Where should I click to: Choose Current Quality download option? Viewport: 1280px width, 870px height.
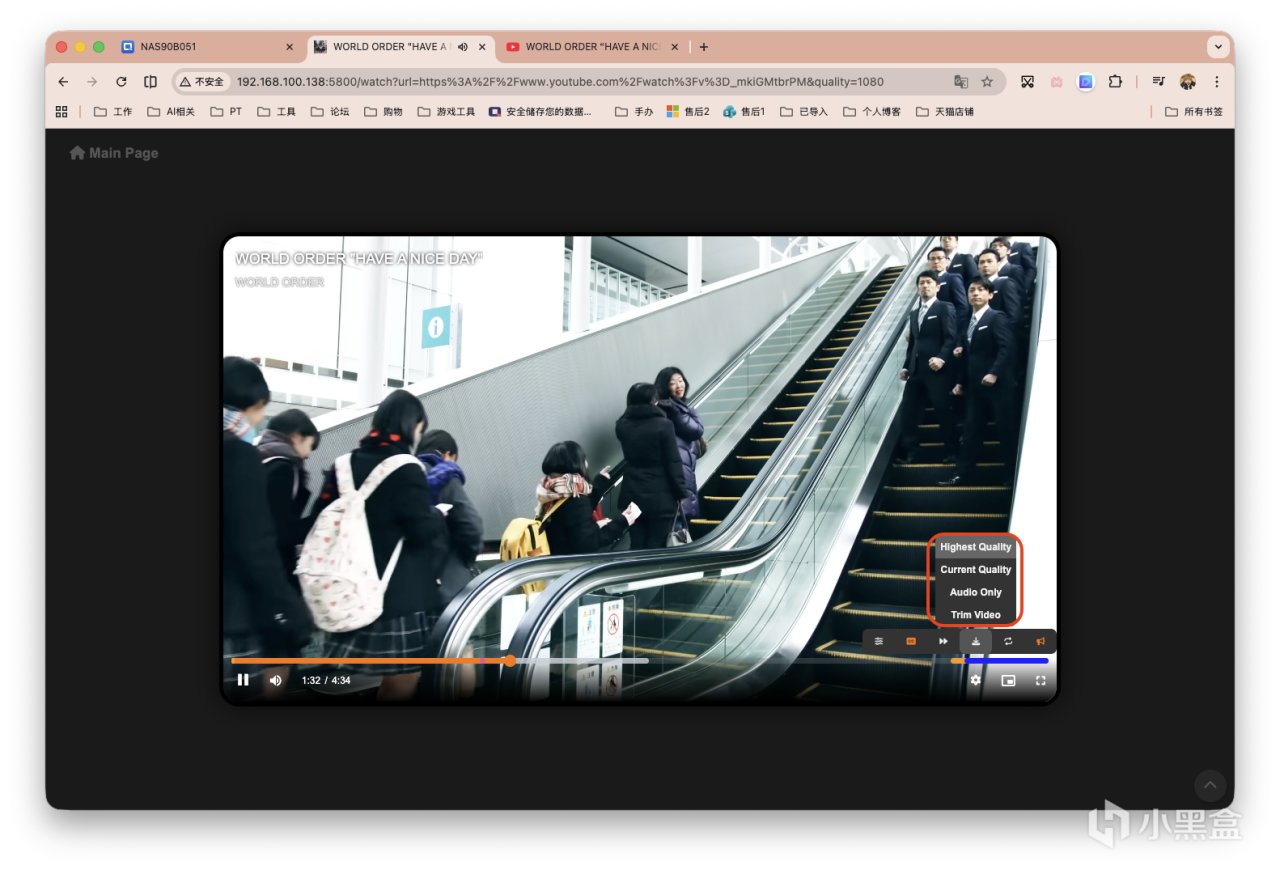pos(976,570)
